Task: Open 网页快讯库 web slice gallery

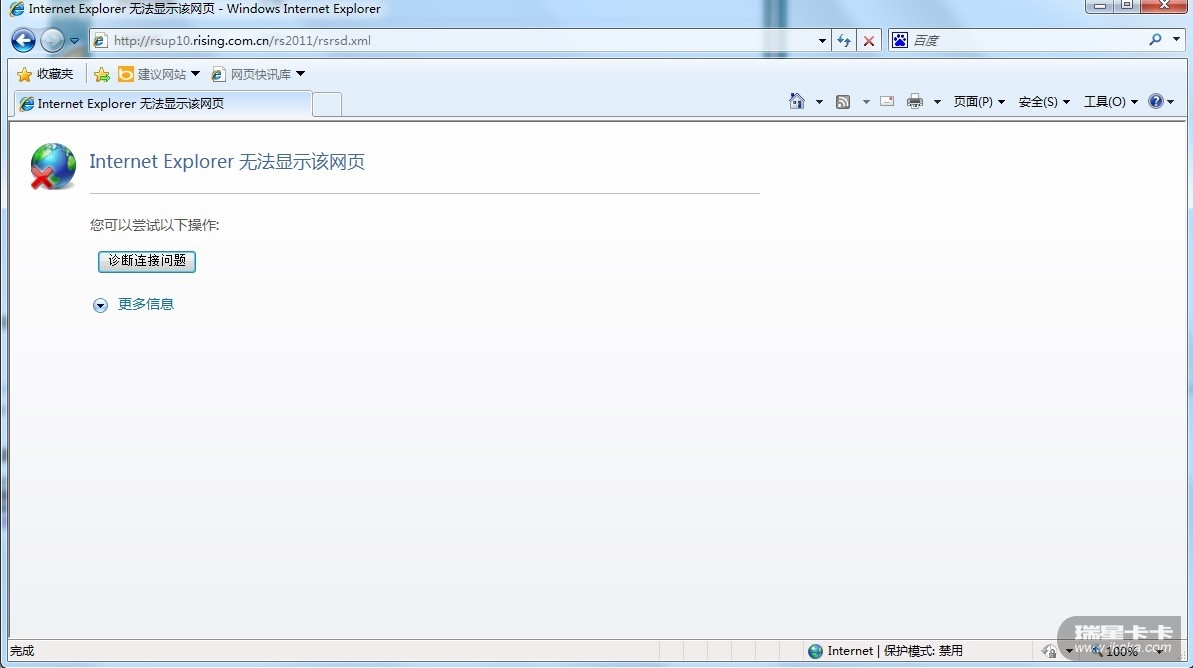Action: pyautogui.click(x=258, y=74)
